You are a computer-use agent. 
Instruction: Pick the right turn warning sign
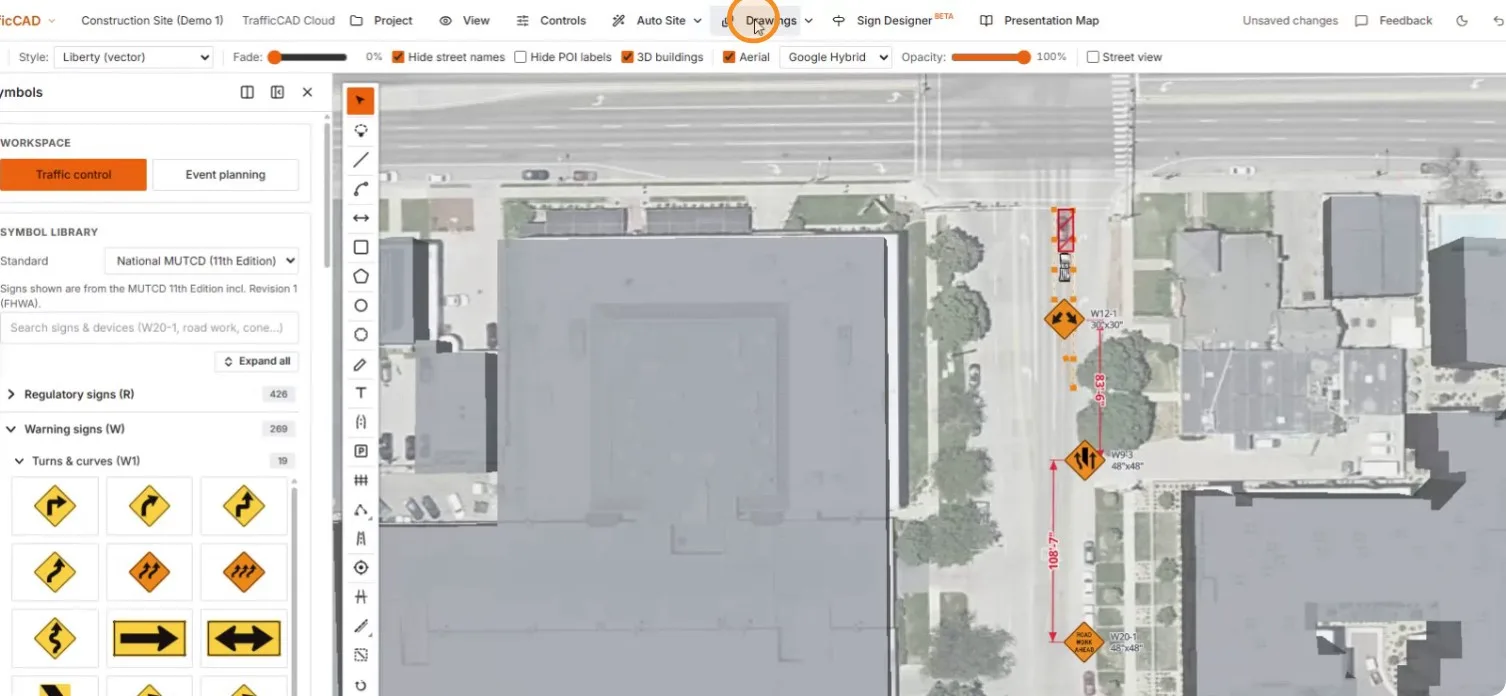point(55,506)
